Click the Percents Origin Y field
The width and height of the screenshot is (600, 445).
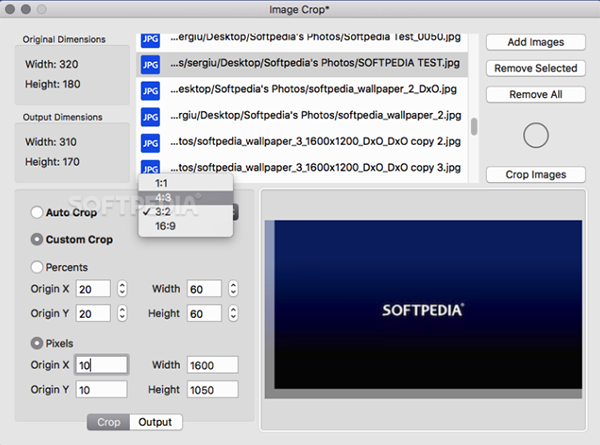[93, 314]
